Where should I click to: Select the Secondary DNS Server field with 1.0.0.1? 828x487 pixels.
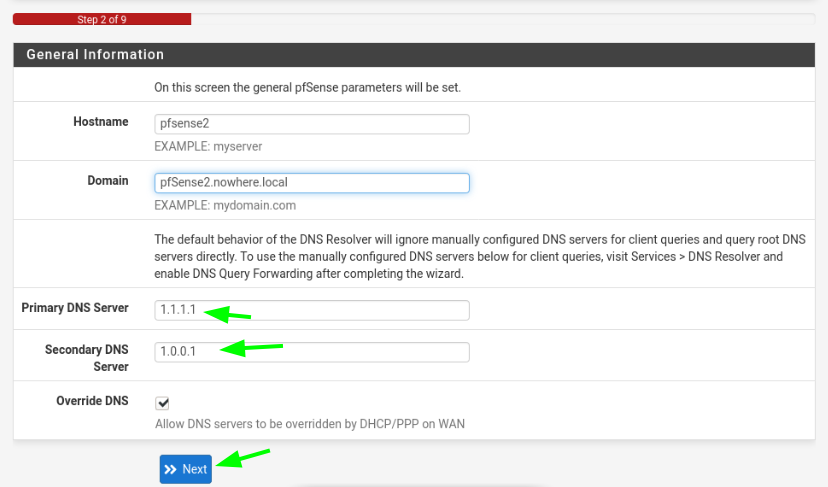point(312,352)
